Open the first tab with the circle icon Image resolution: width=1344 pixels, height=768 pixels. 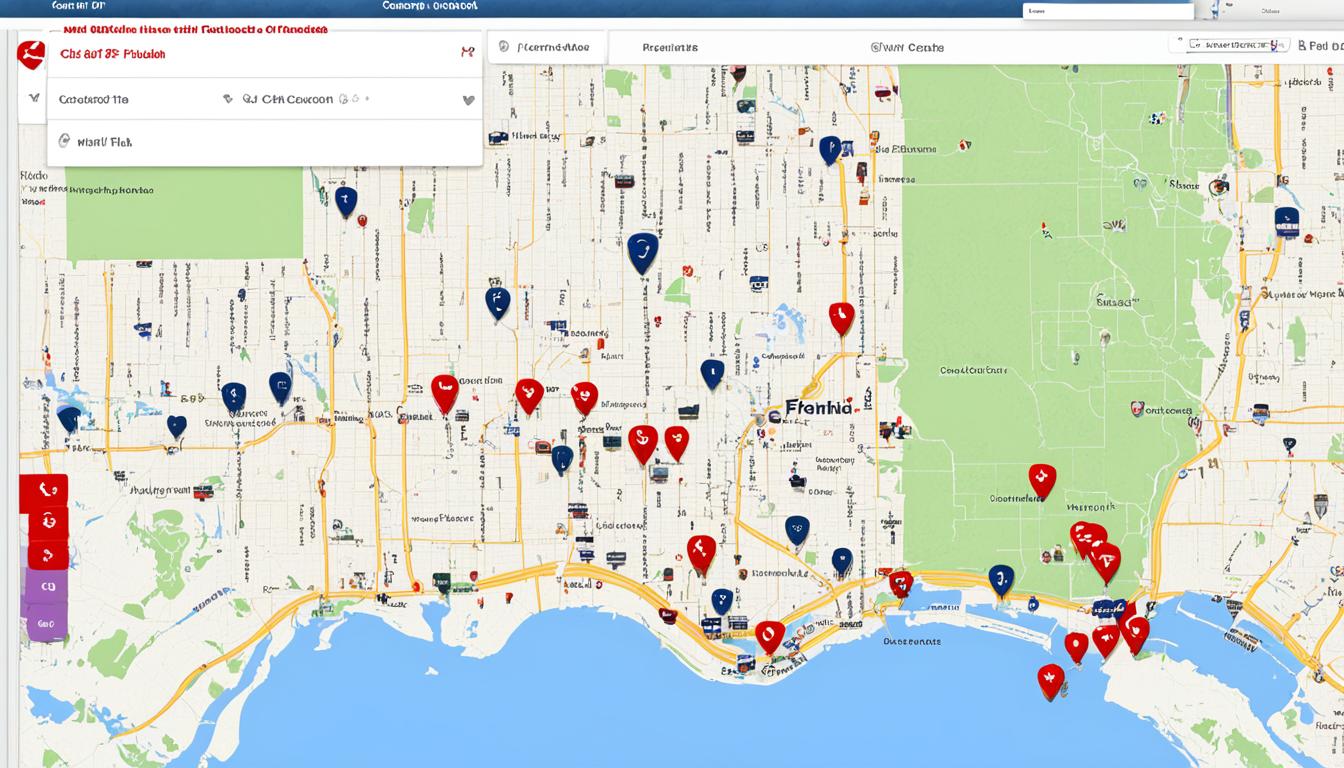pyautogui.click(x=545, y=47)
